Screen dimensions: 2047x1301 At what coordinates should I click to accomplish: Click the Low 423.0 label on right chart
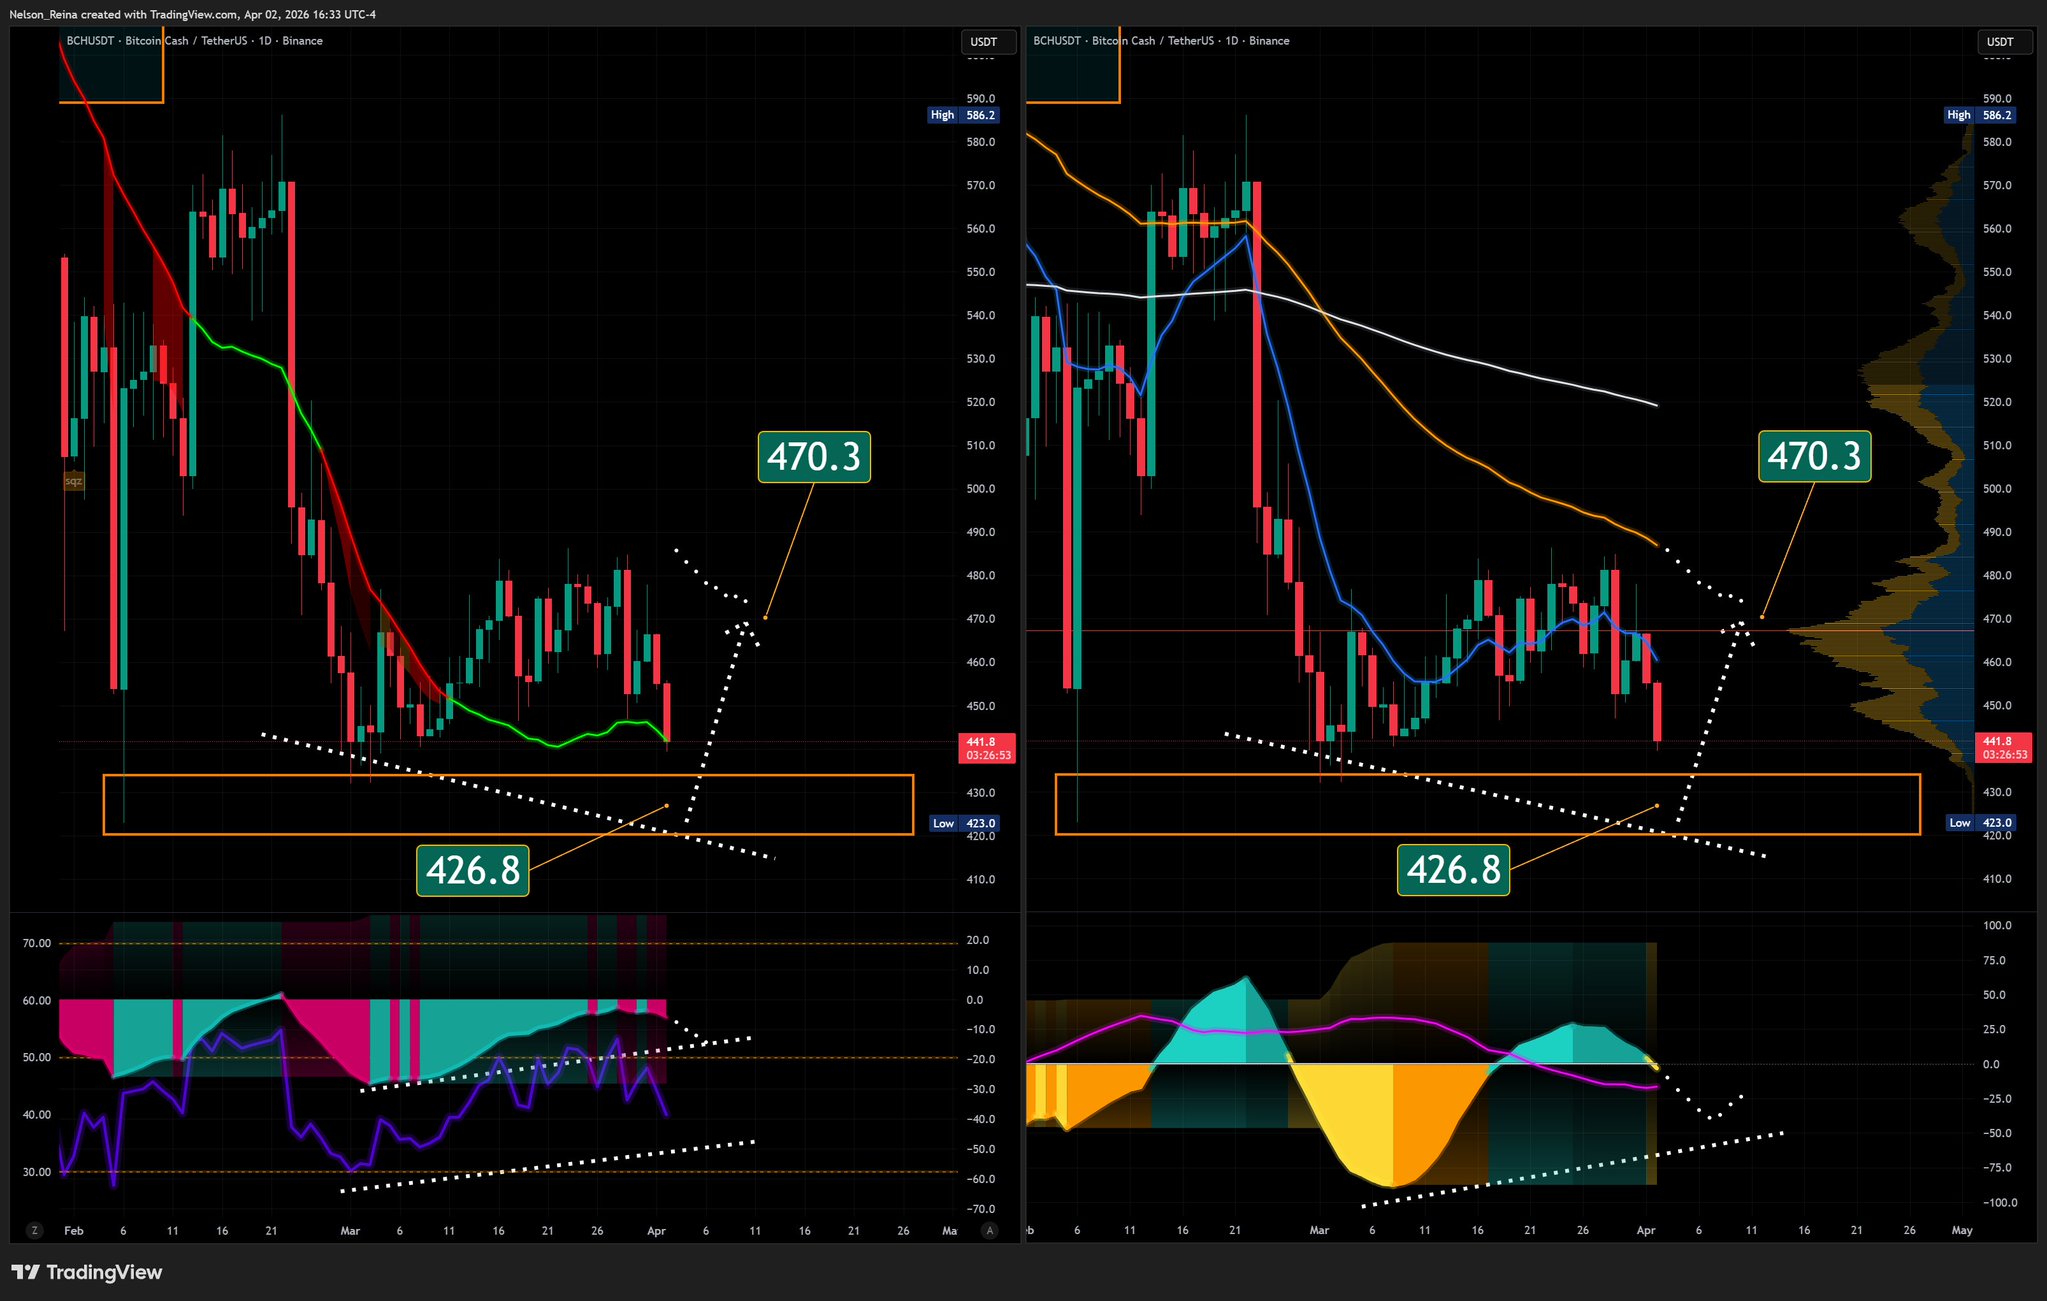coord(1979,823)
